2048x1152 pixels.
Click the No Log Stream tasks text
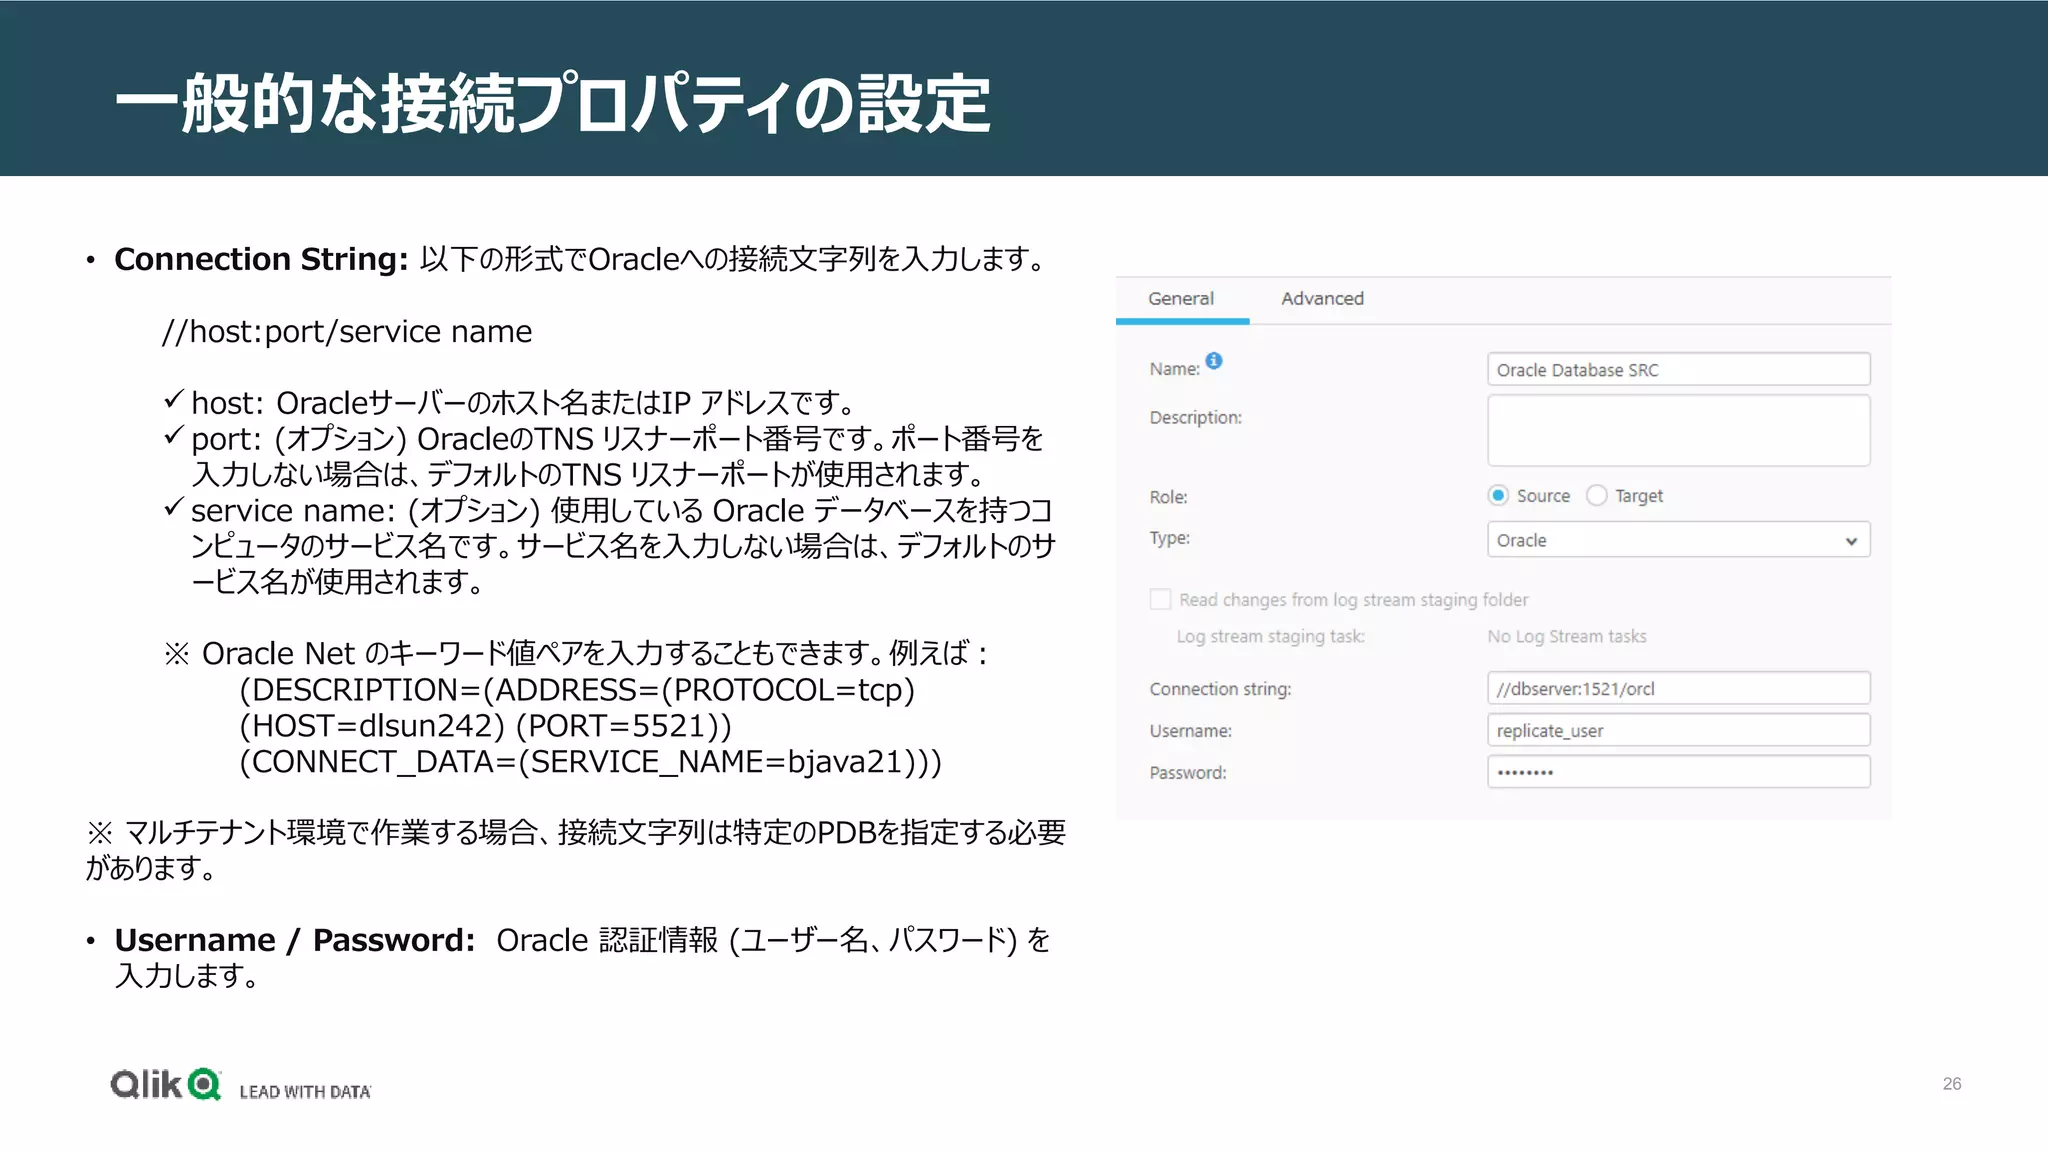(1566, 636)
